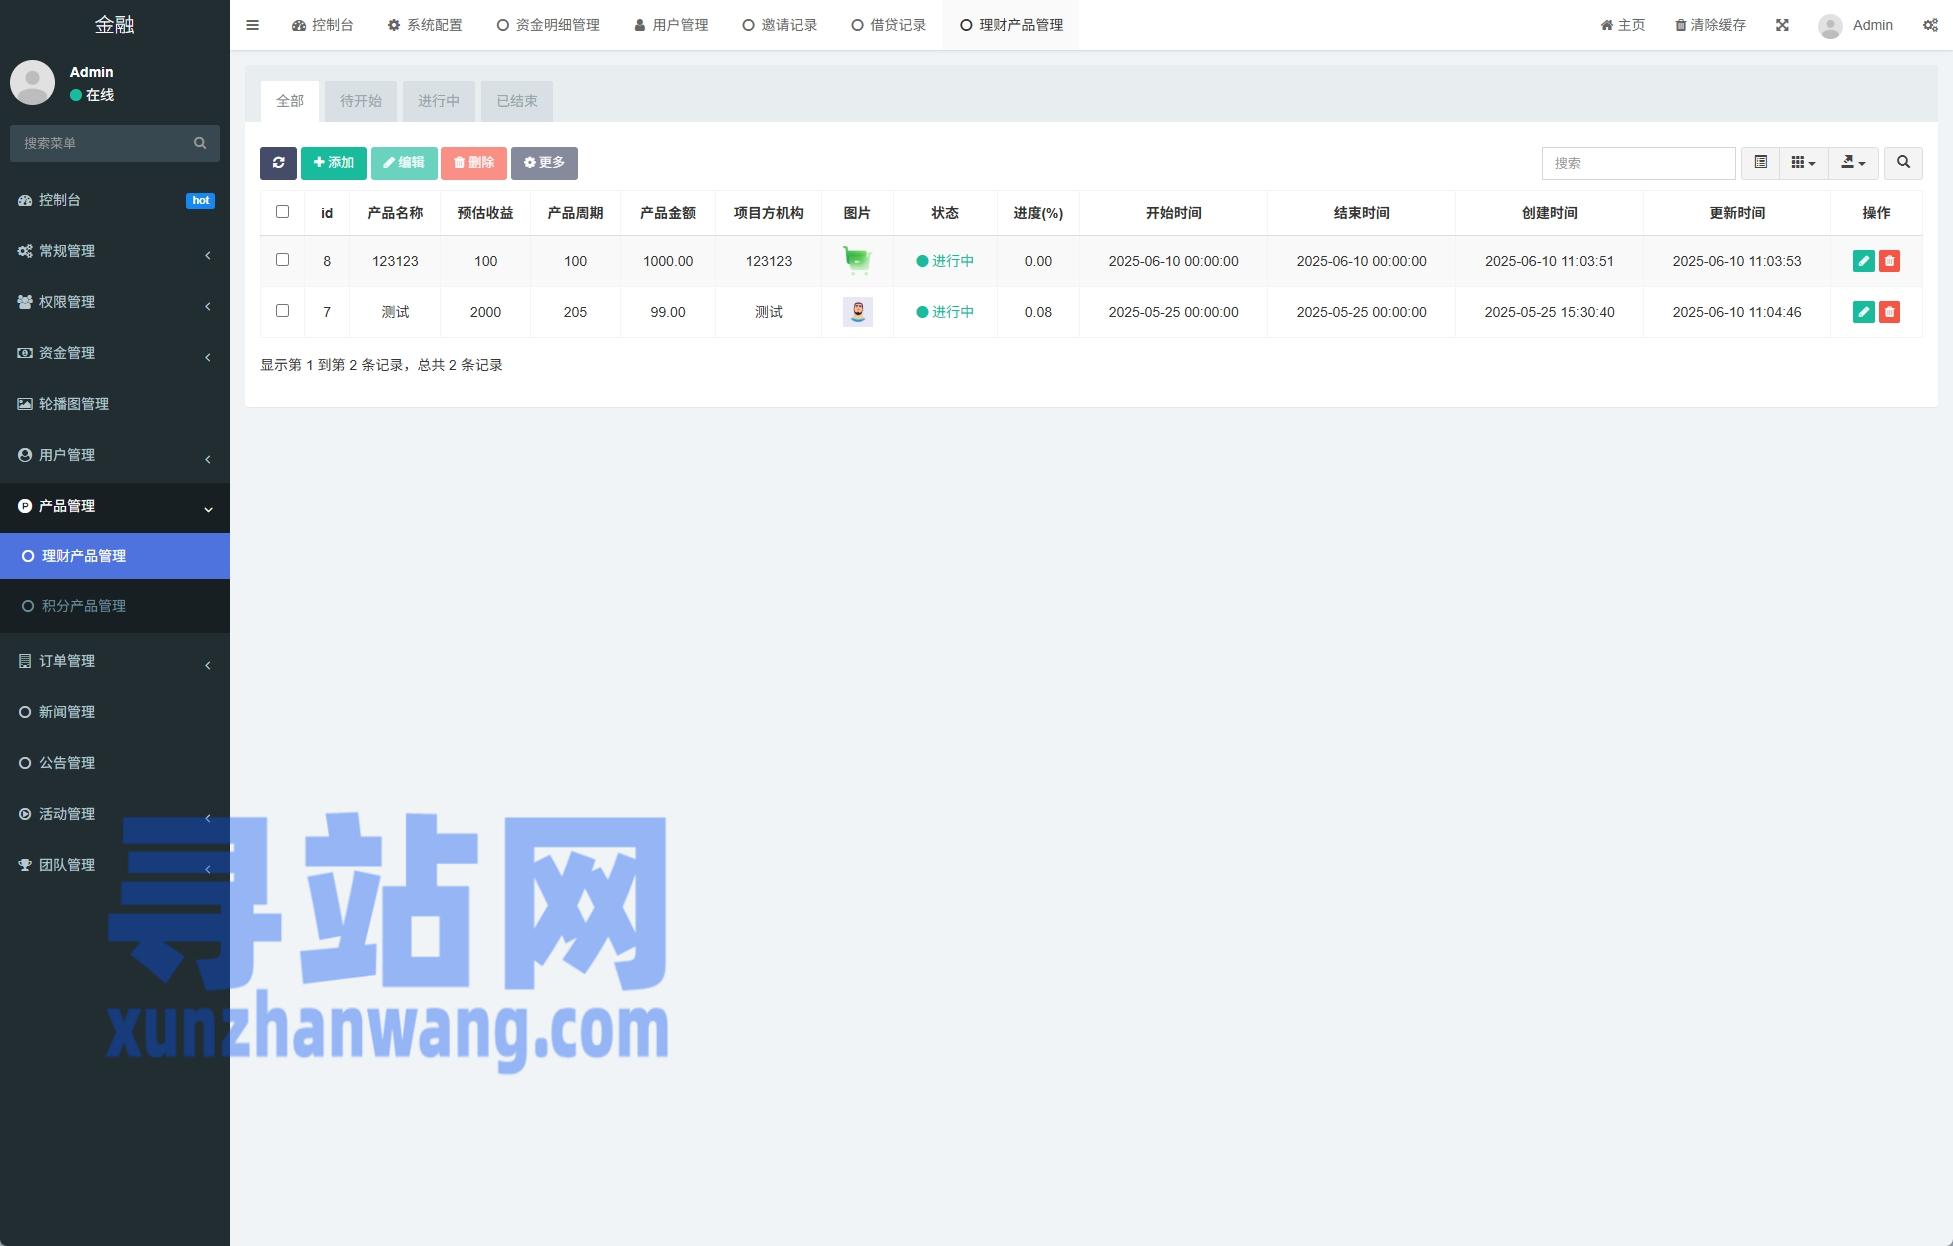Image resolution: width=1953 pixels, height=1246 pixels.
Task: Open the shopping cart image thumbnail in row 8
Action: pyautogui.click(x=857, y=261)
